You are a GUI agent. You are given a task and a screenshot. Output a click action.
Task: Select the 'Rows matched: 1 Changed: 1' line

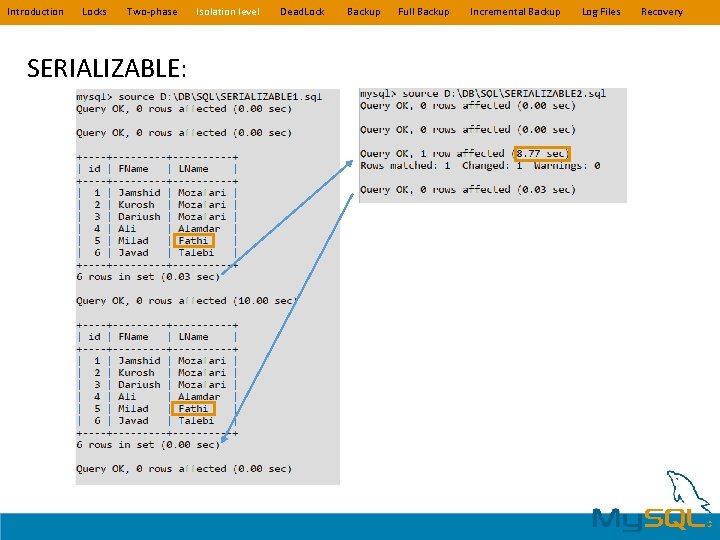pos(480,166)
